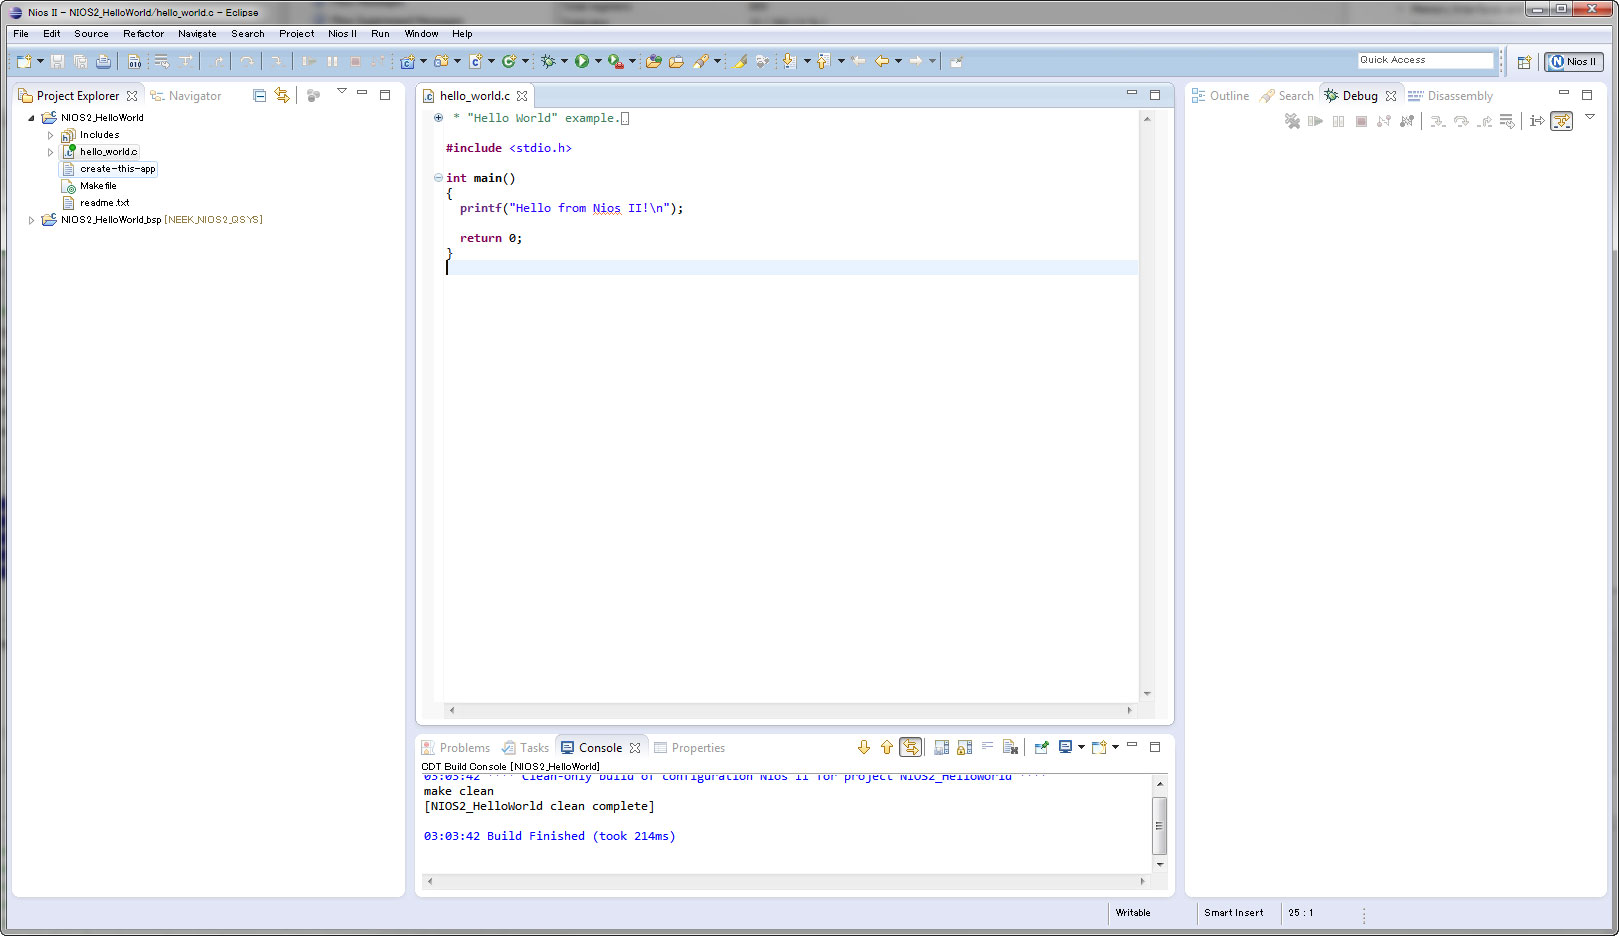
Task: Click the Display Selected Console icon
Action: pyautogui.click(x=1065, y=748)
